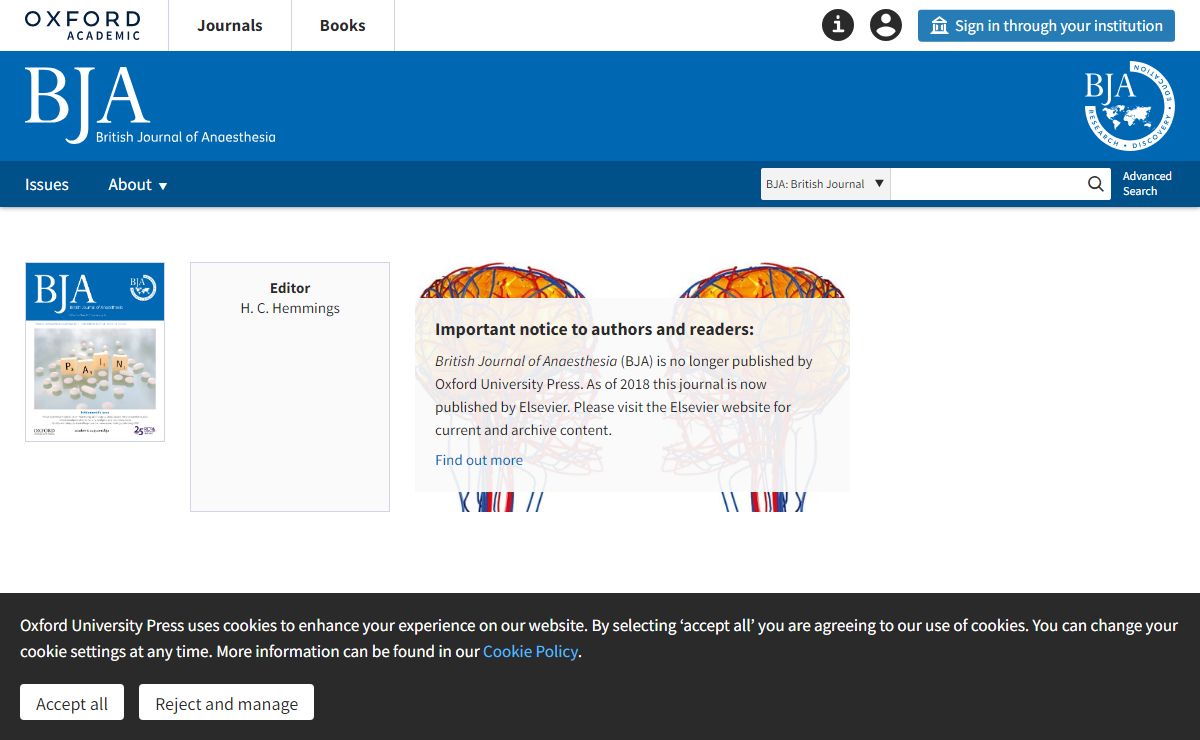Click the information circle icon

pyautogui.click(x=838, y=25)
